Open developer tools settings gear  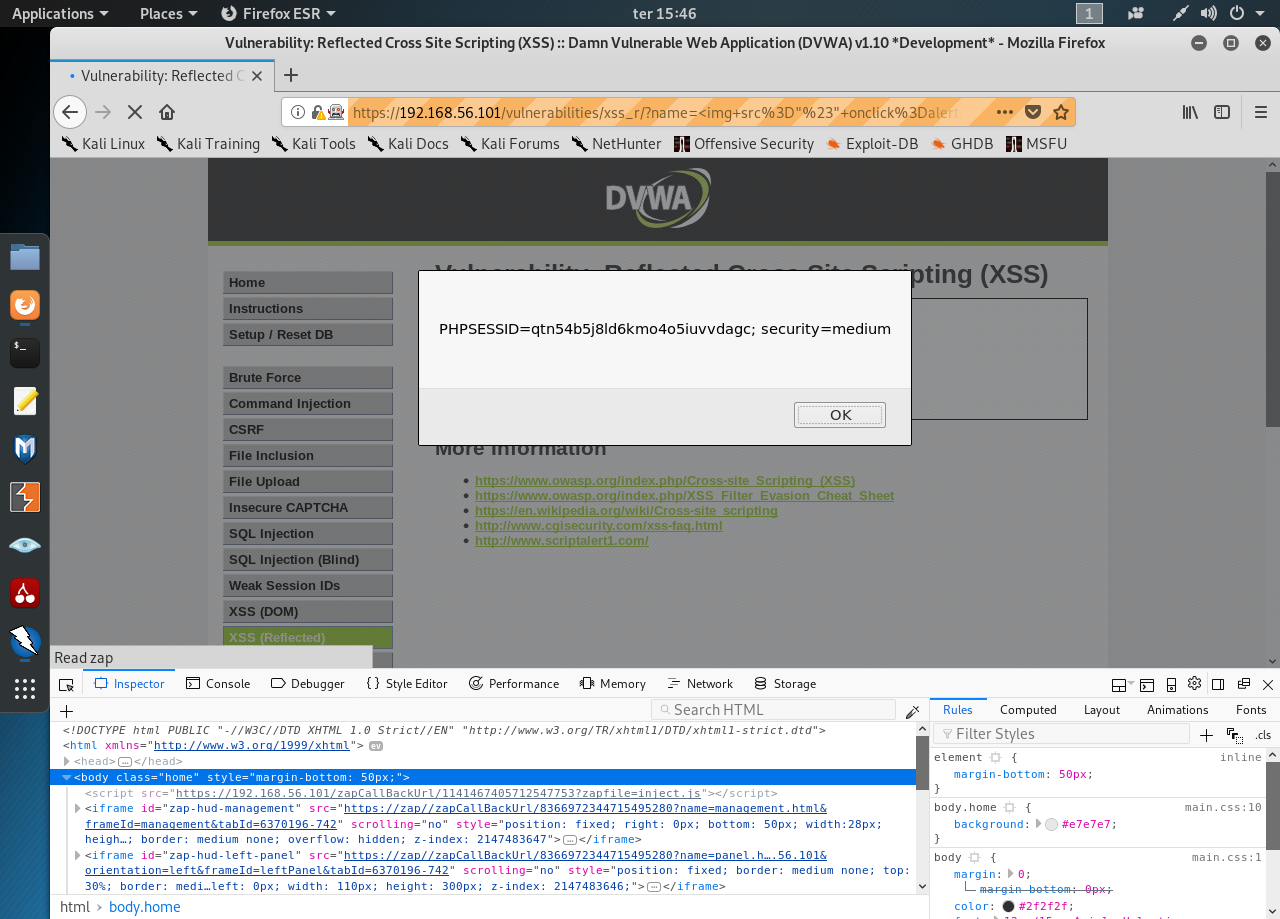point(1194,684)
